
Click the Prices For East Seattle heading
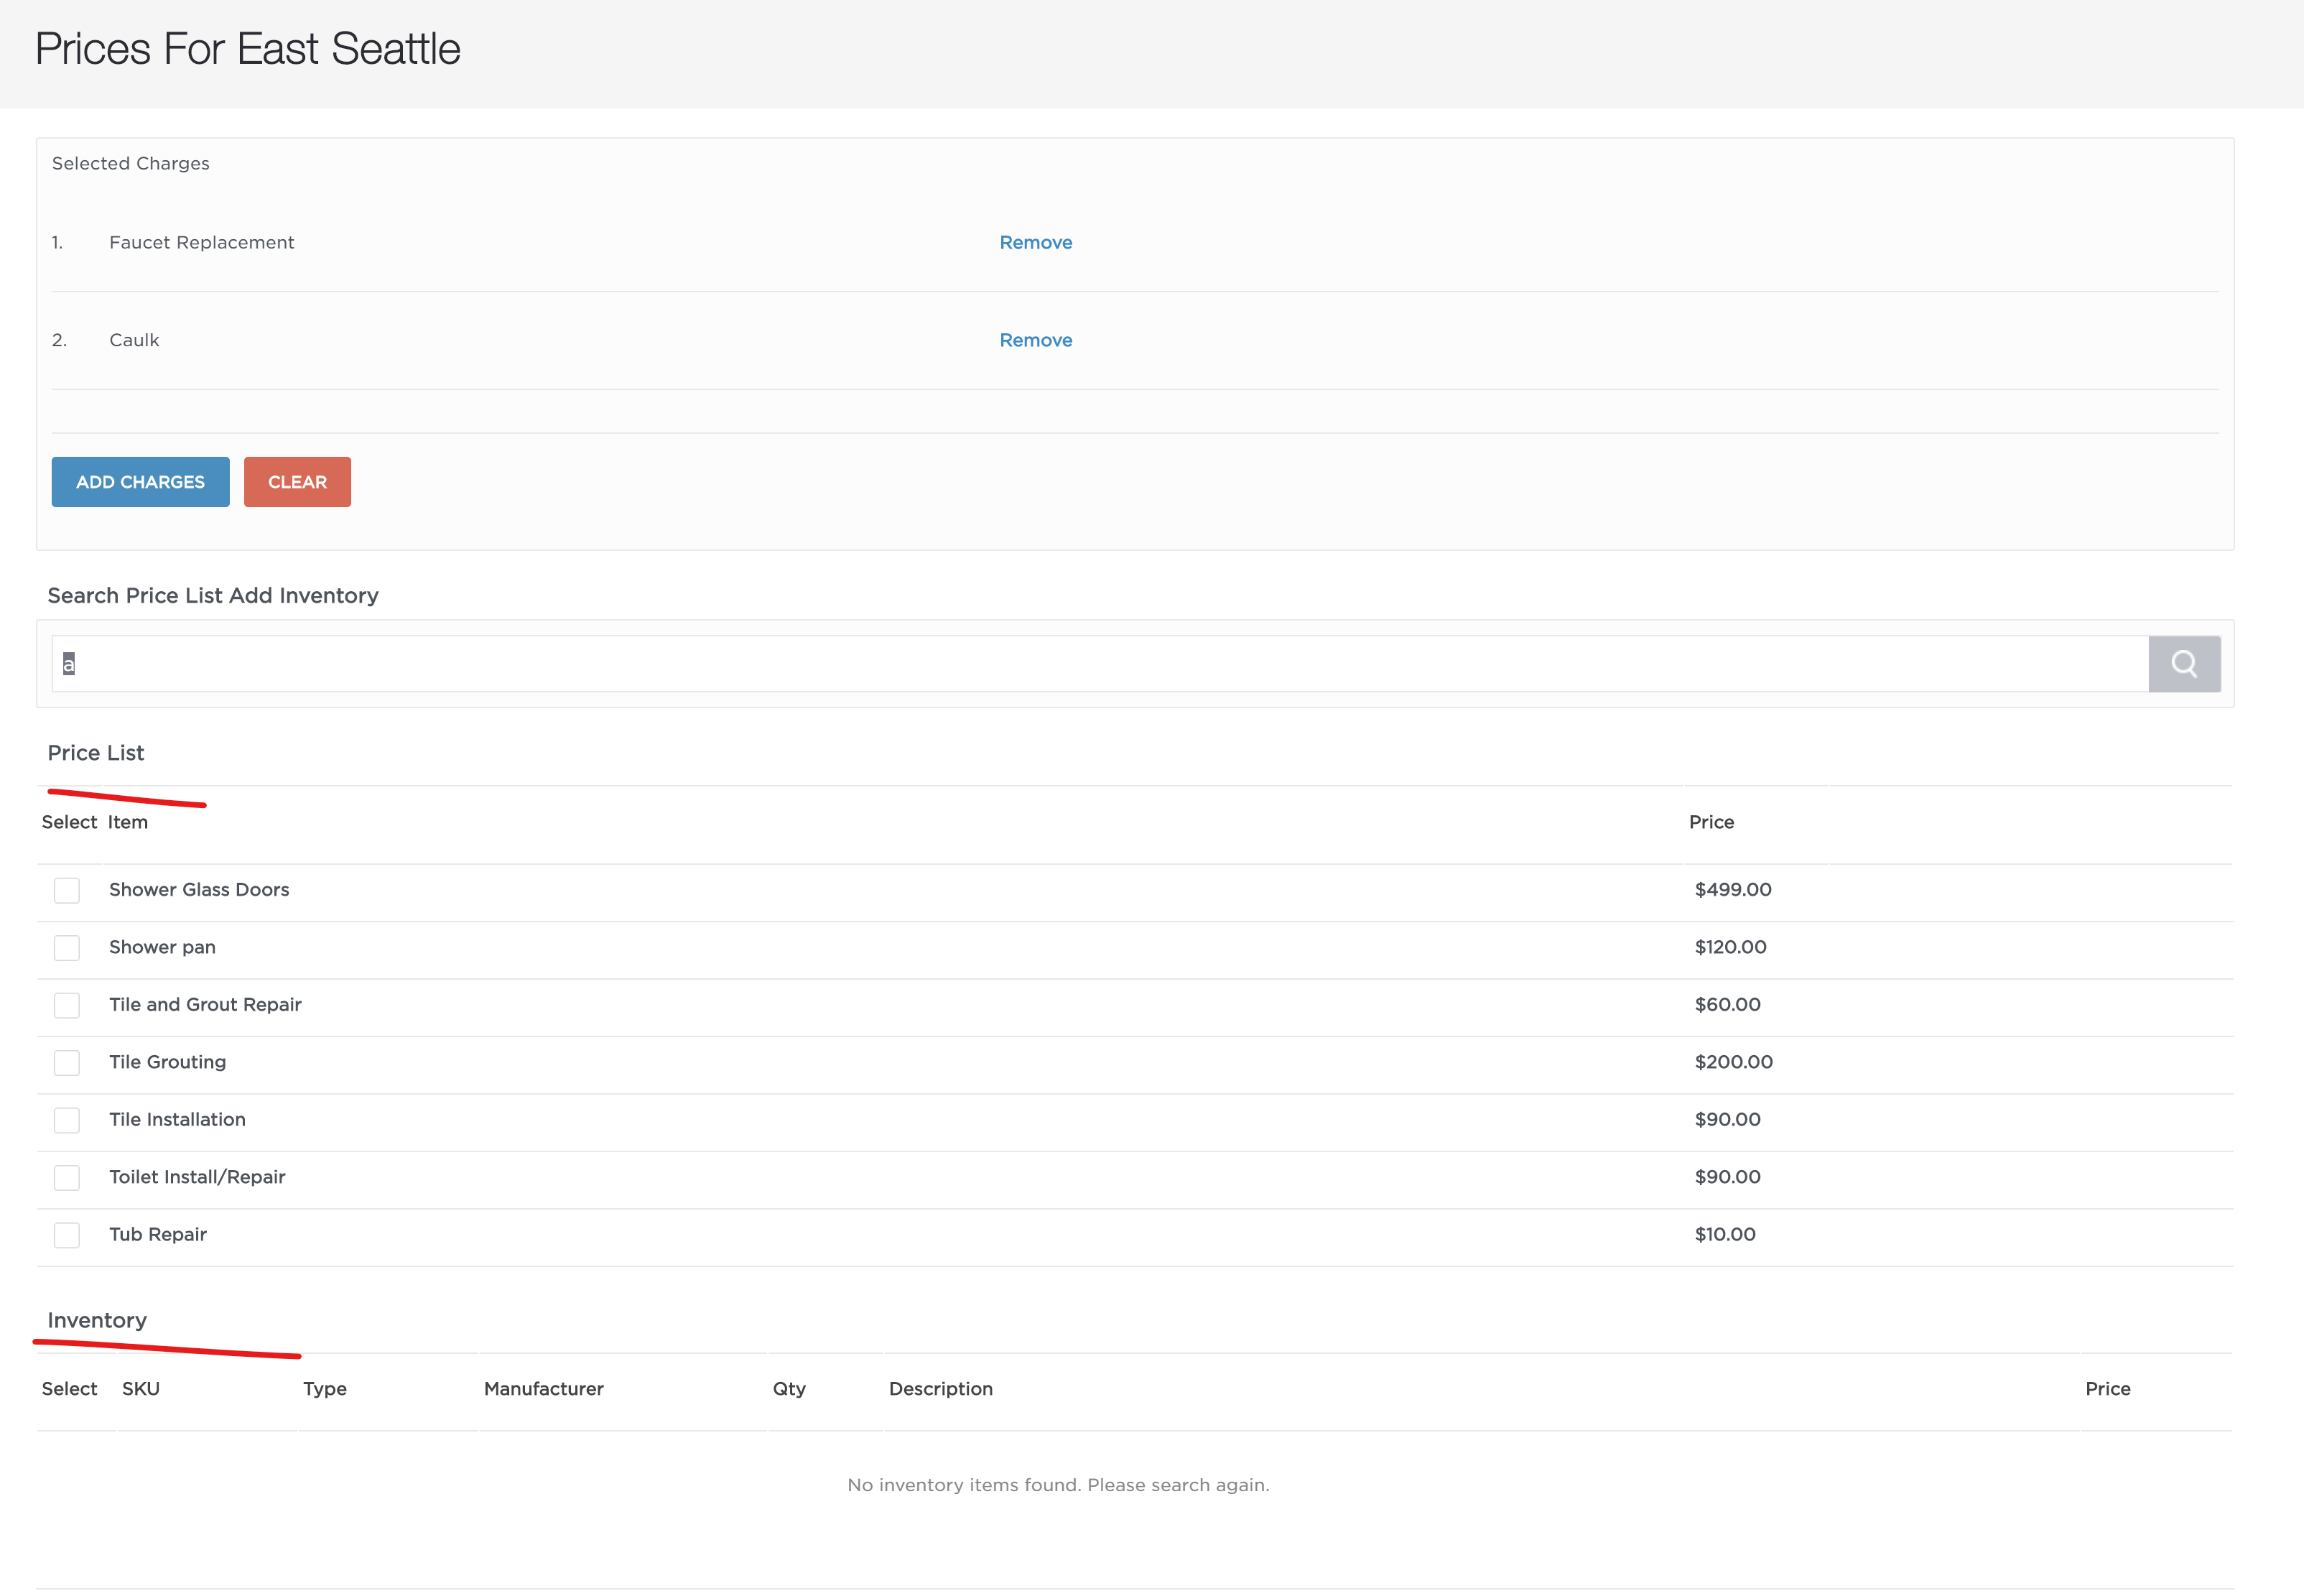pos(248,49)
